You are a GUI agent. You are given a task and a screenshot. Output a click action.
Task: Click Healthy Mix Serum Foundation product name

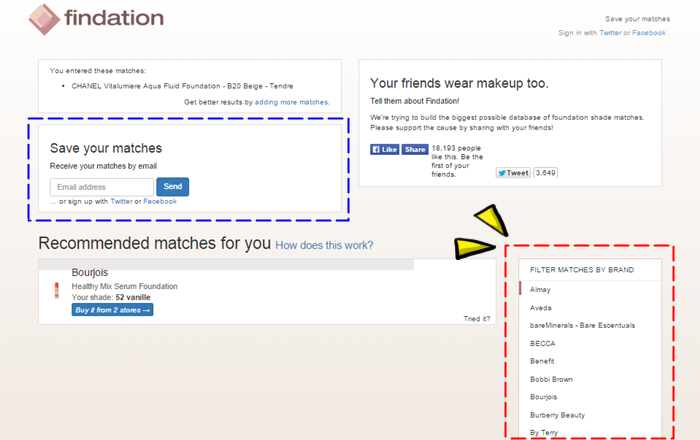pyautogui.click(x=125, y=286)
